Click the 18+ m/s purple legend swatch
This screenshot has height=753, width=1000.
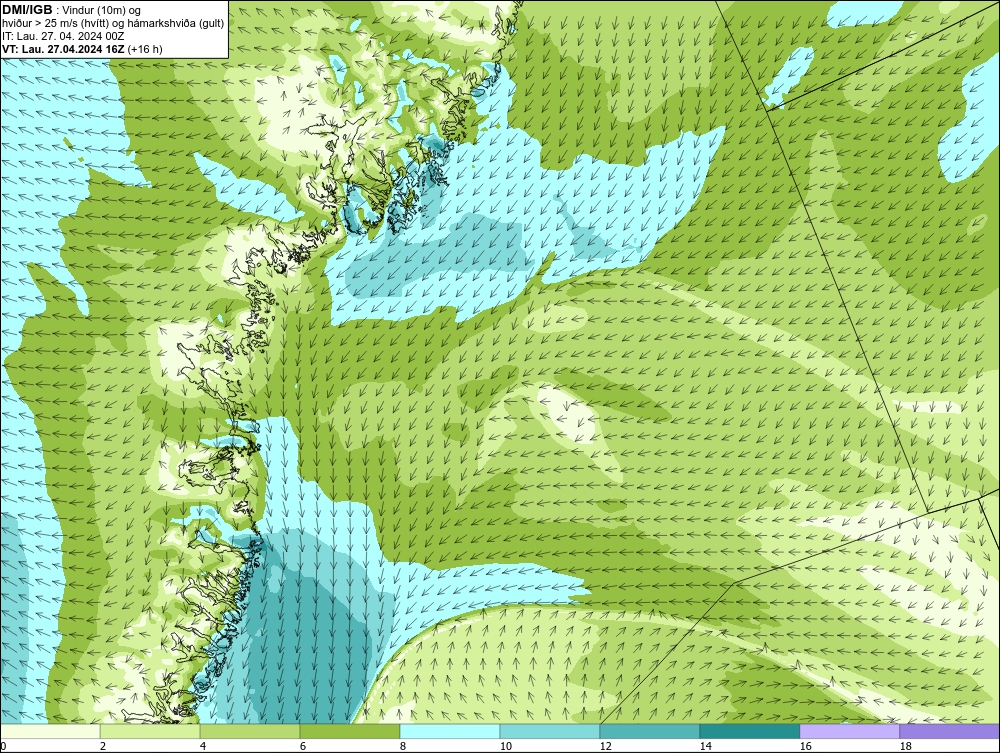[x=949, y=731]
